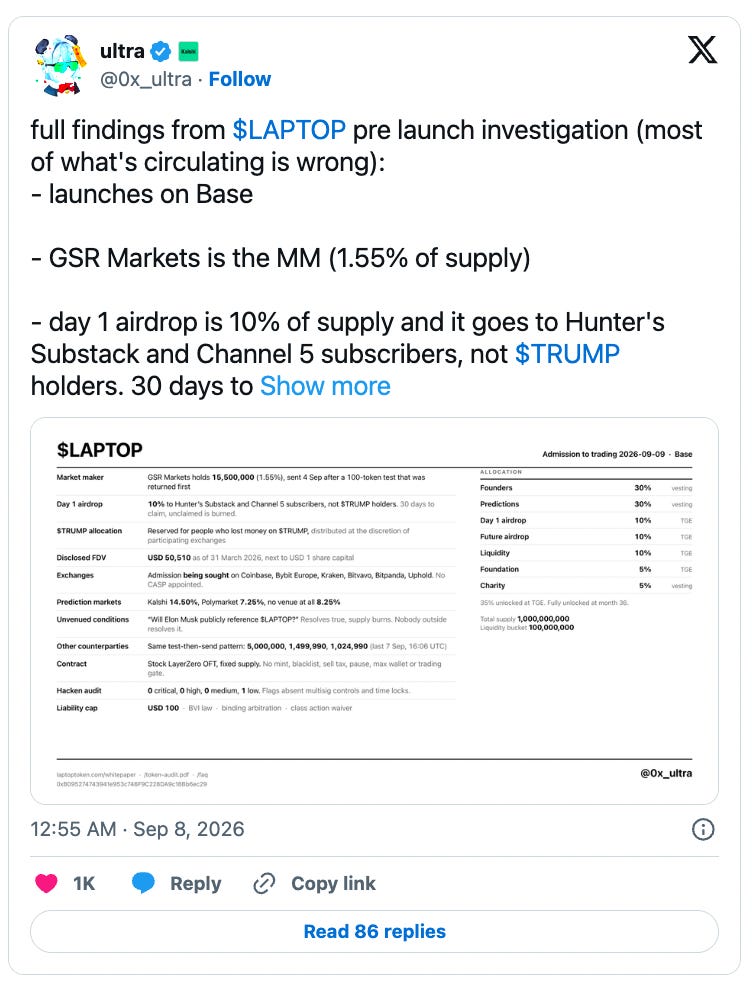This screenshot has height=986, width=752.
Task: Click the X logo icon
Action: tap(702, 50)
